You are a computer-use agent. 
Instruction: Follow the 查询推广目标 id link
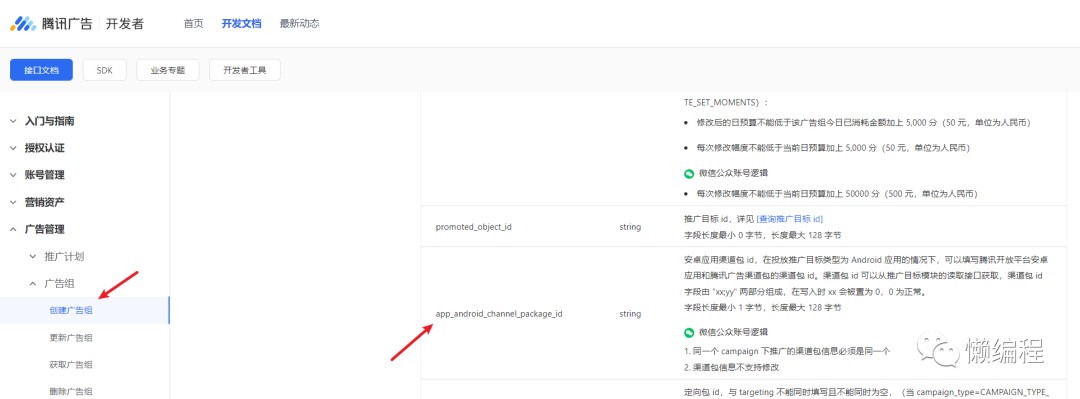pyautogui.click(x=790, y=219)
